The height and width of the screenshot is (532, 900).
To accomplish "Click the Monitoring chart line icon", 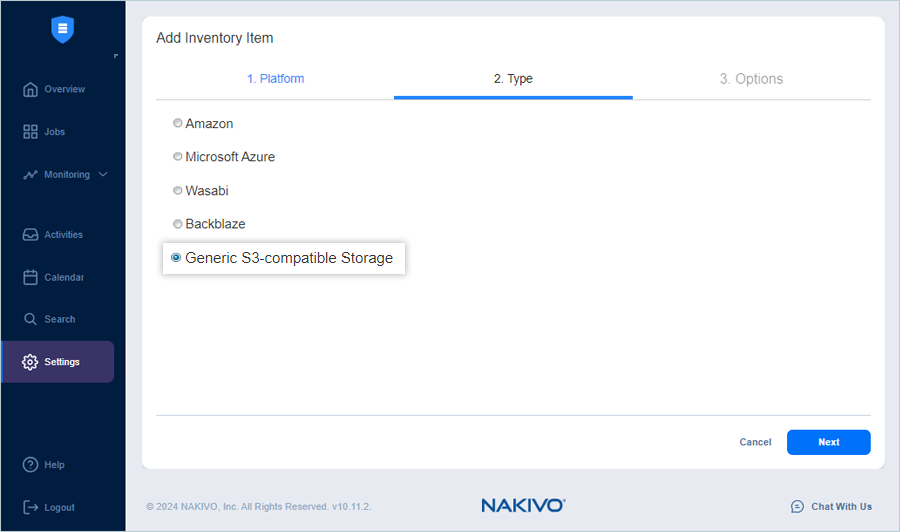I will click(30, 174).
